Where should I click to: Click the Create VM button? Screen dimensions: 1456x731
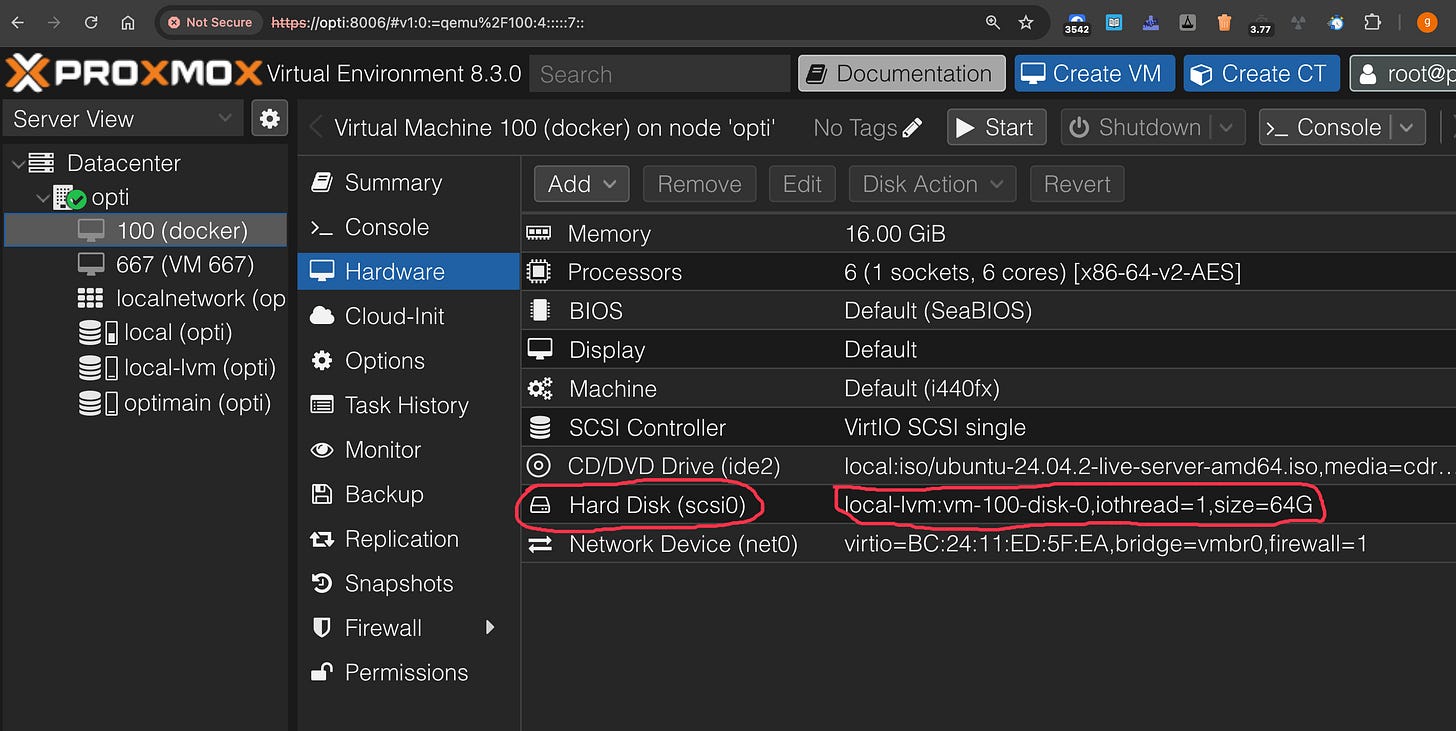pos(1094,74)
